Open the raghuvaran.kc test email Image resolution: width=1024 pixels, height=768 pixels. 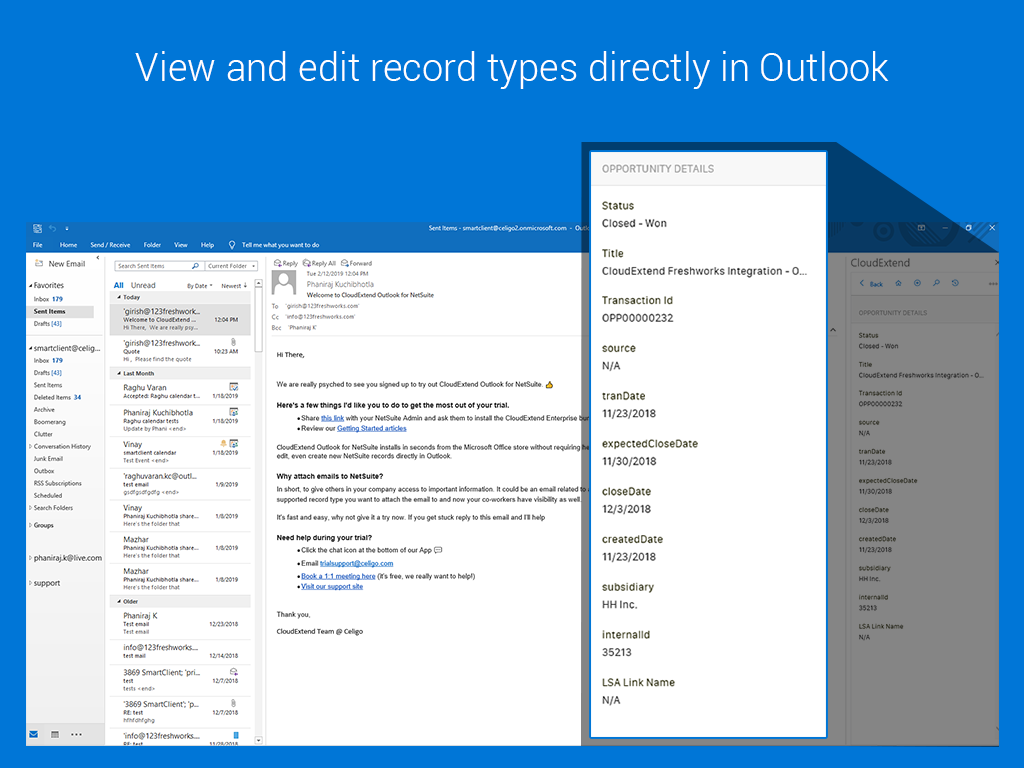tap(181, 484)
